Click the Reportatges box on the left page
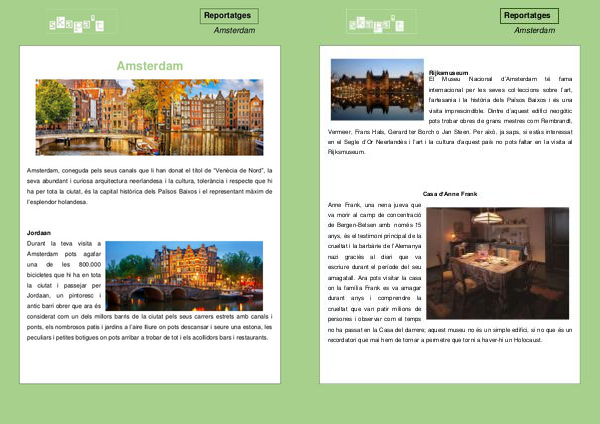 click(x=227, y=15)
